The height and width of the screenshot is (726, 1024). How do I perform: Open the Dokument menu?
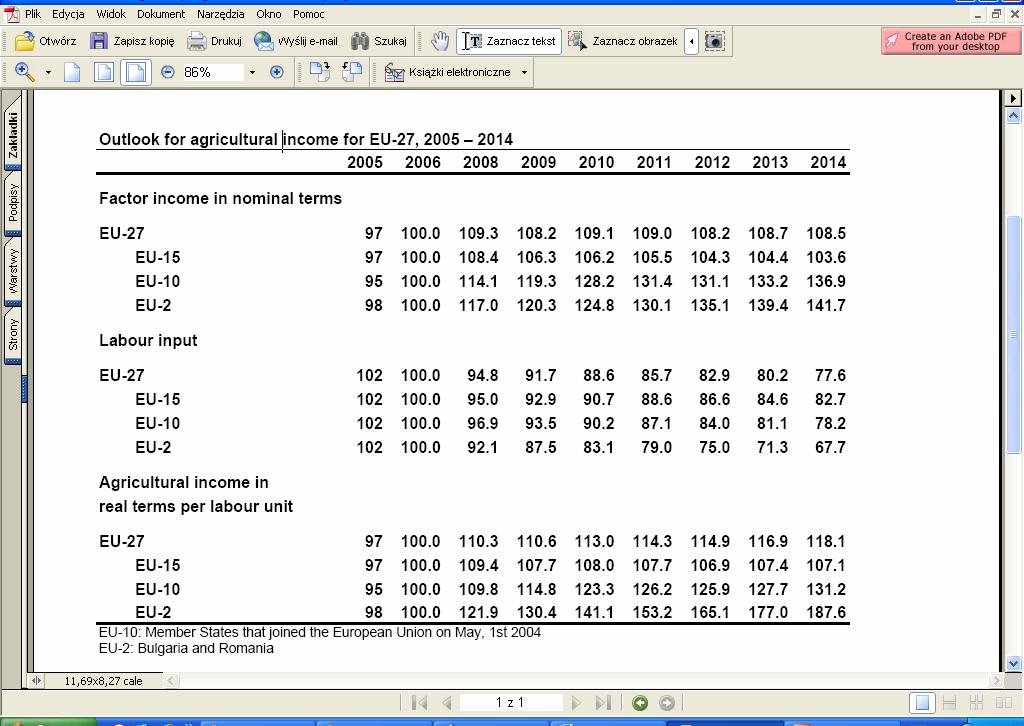click(x=161, y=14)
